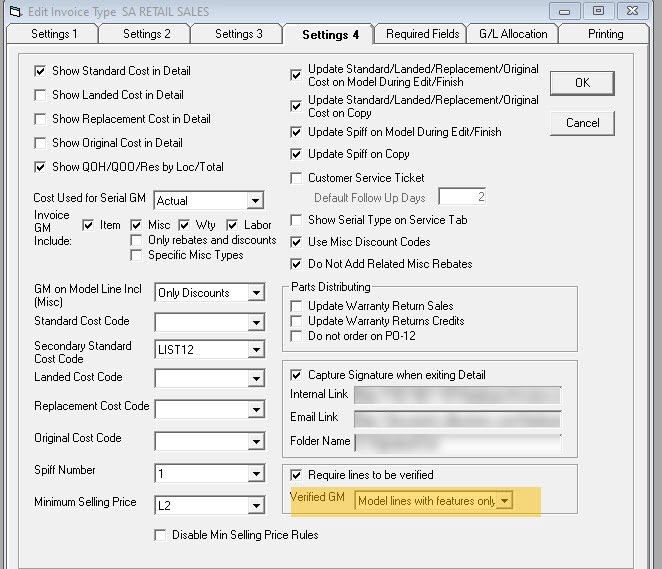662x569 pixels.
Task: Check Only rebates and discounts
Action: 136,240
